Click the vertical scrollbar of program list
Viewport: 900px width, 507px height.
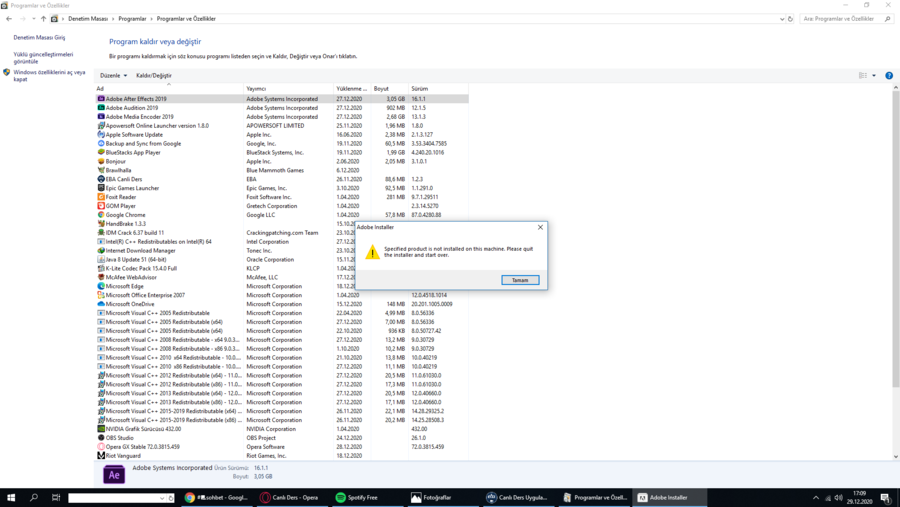tap(895, 238)
